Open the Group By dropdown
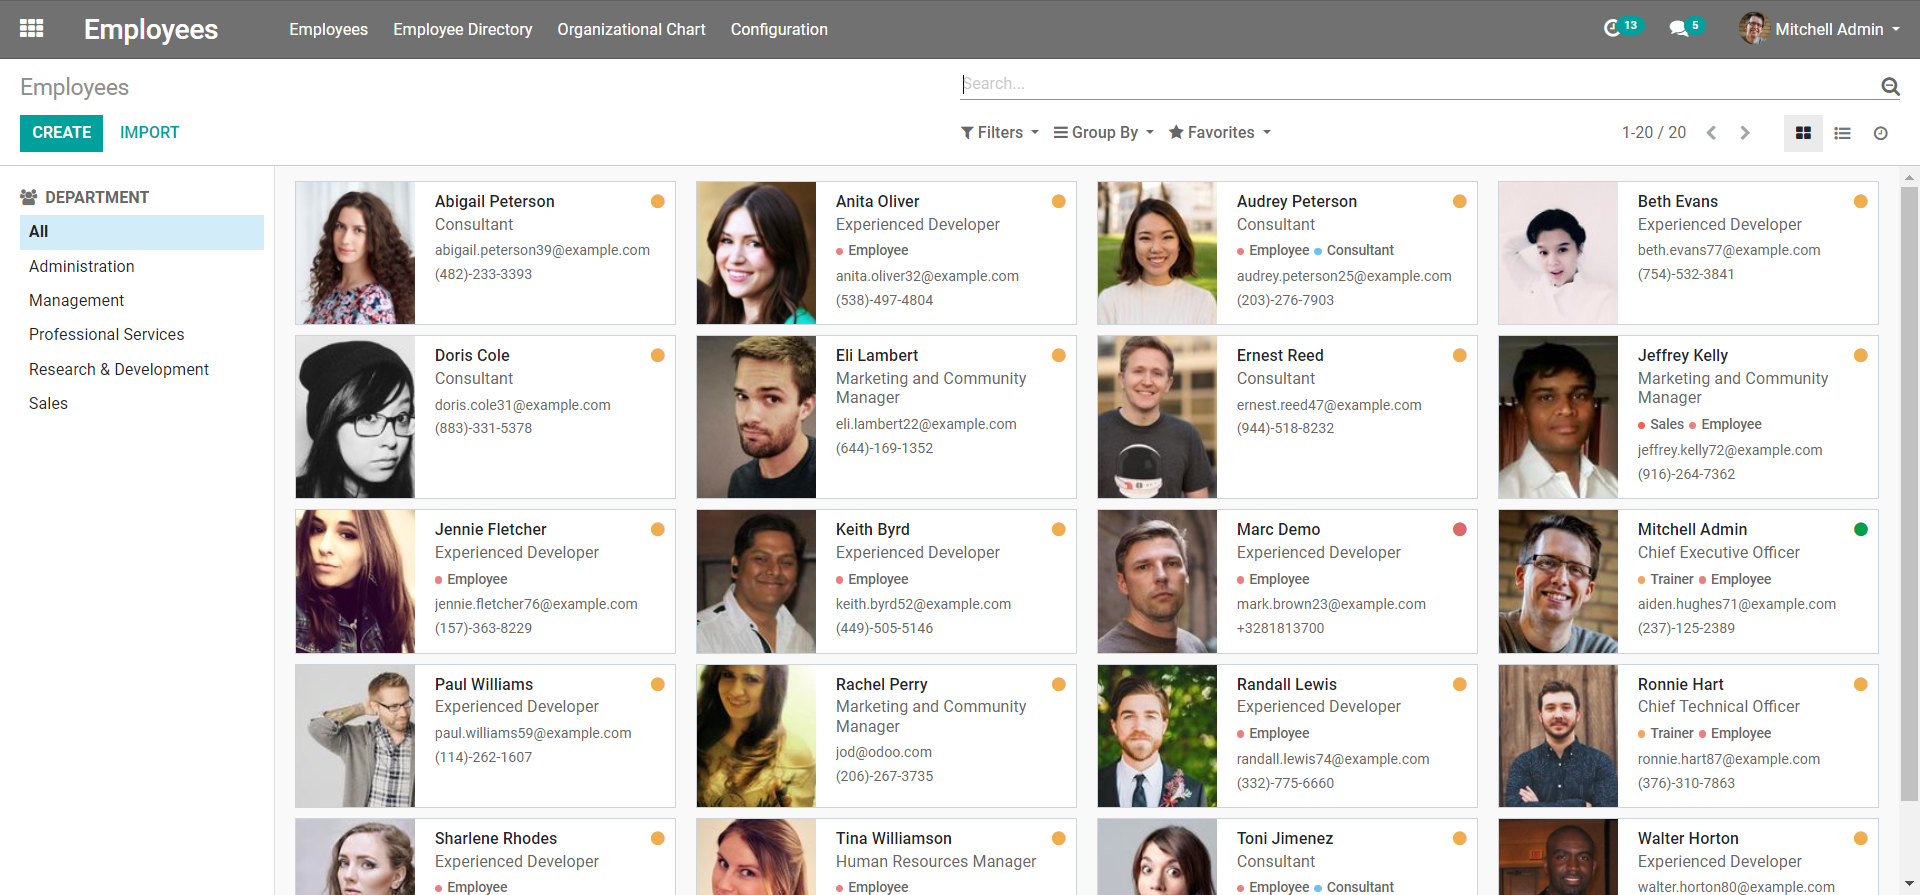The width and height of the screenshot is (1920, 895). pyautogui.click(x=1104, y=132)
